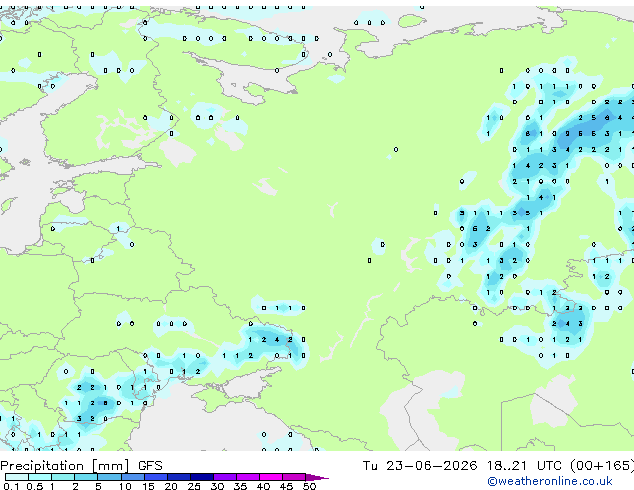The height and width of the screenshot is (490, 634).
Task: Click the date 23-06-2026 label
Action: click(x=431, y=466)
